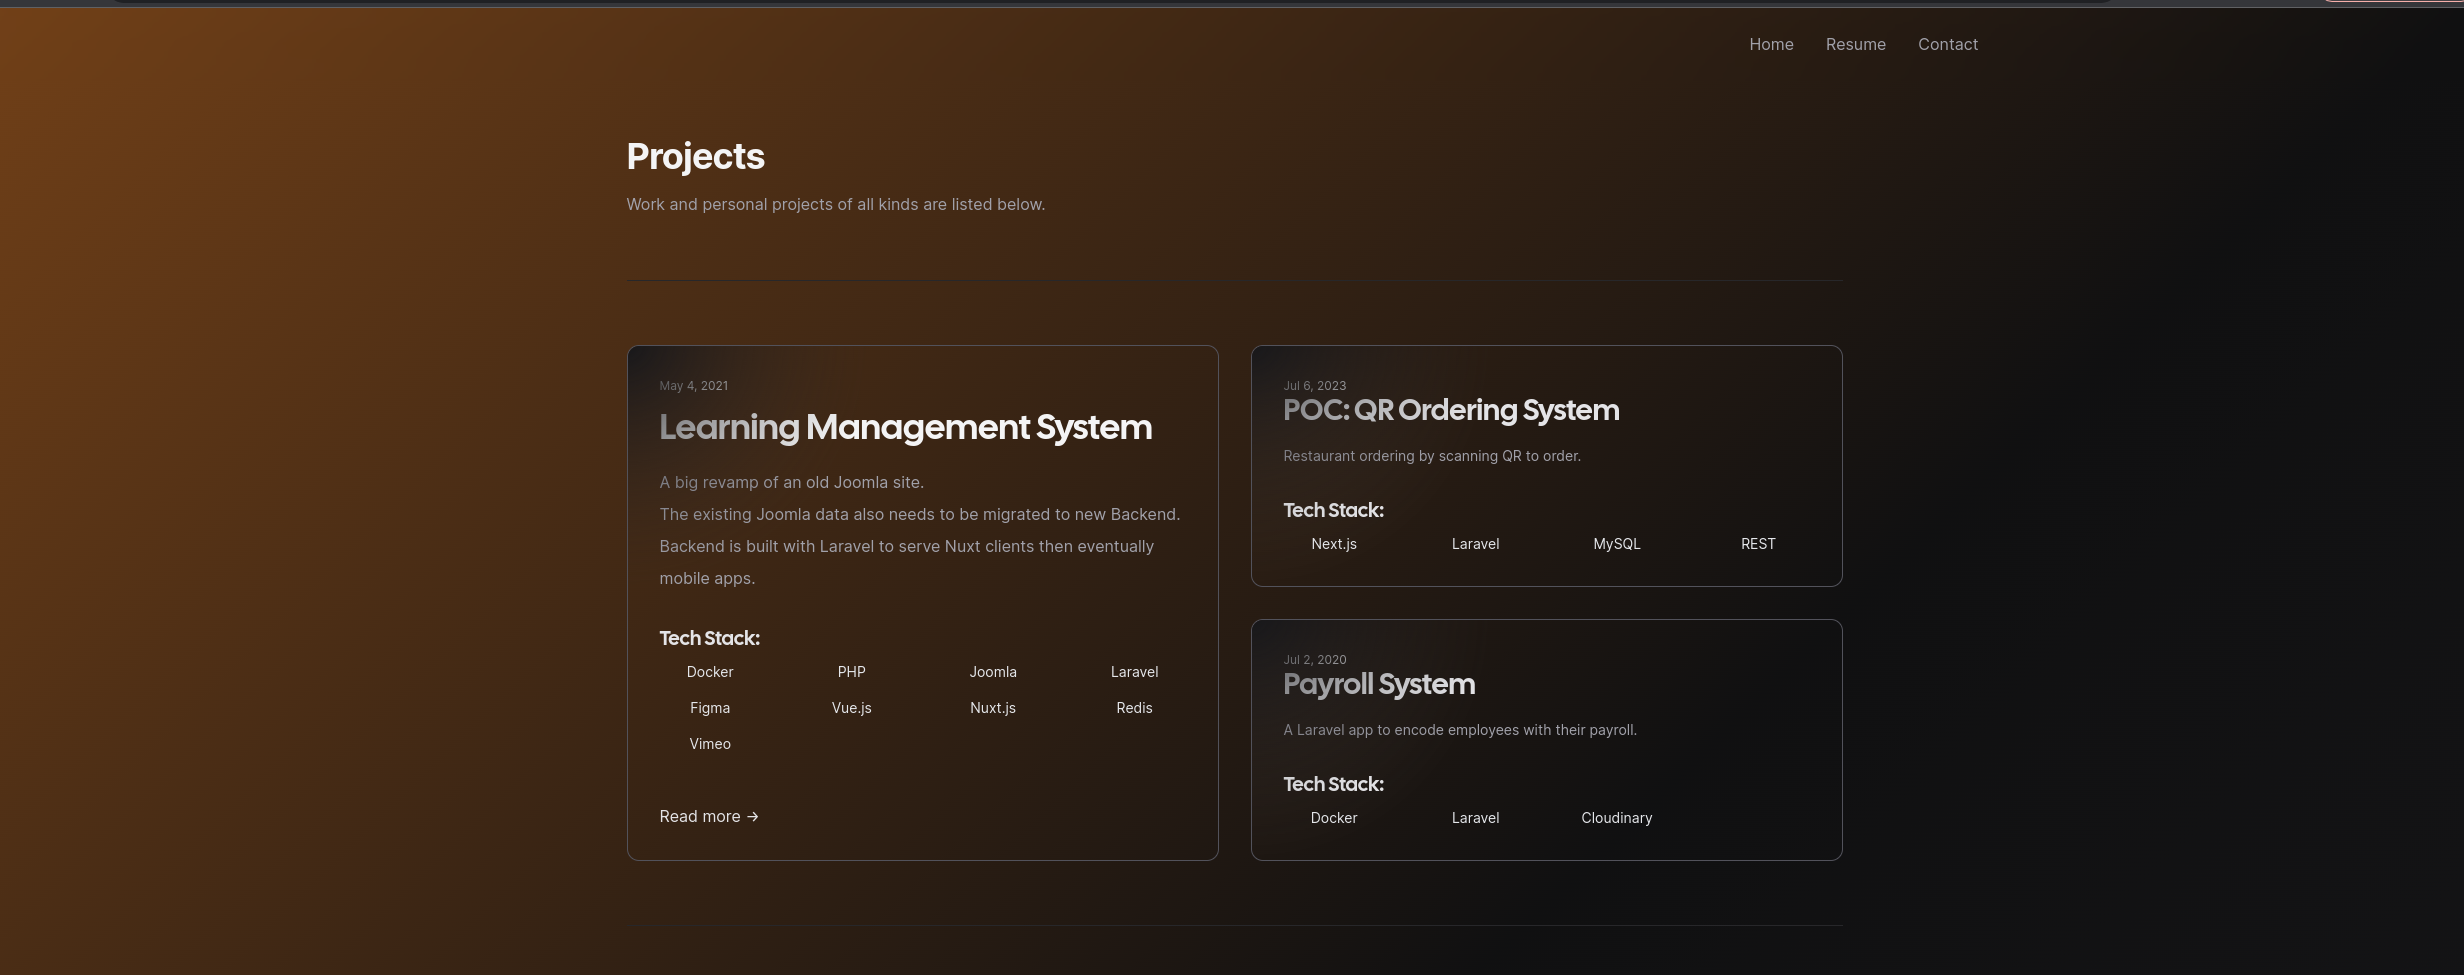Click the Jul 6, 2023 date
Viewport: 2464px width, 975px height.
pyautogui.click(x=1314, y=385)
